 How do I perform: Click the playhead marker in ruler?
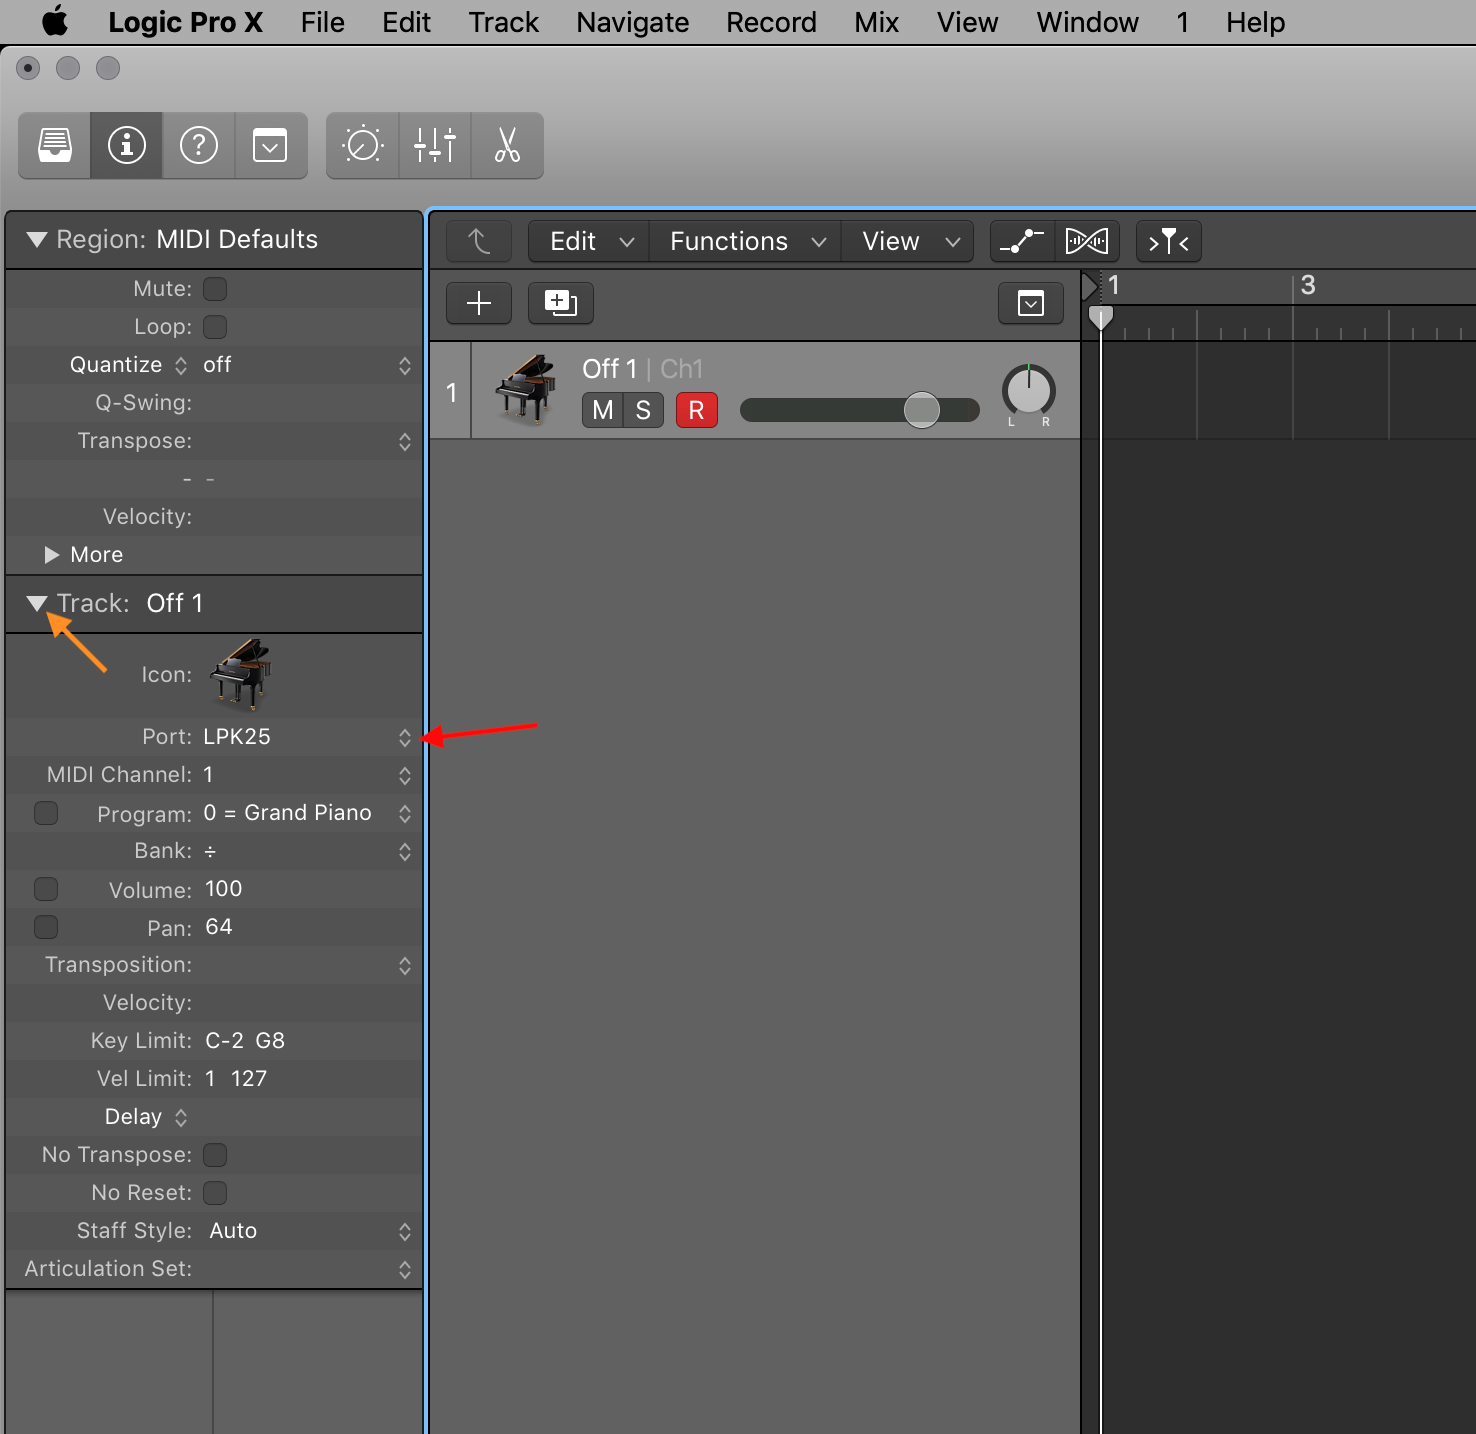1100,318
